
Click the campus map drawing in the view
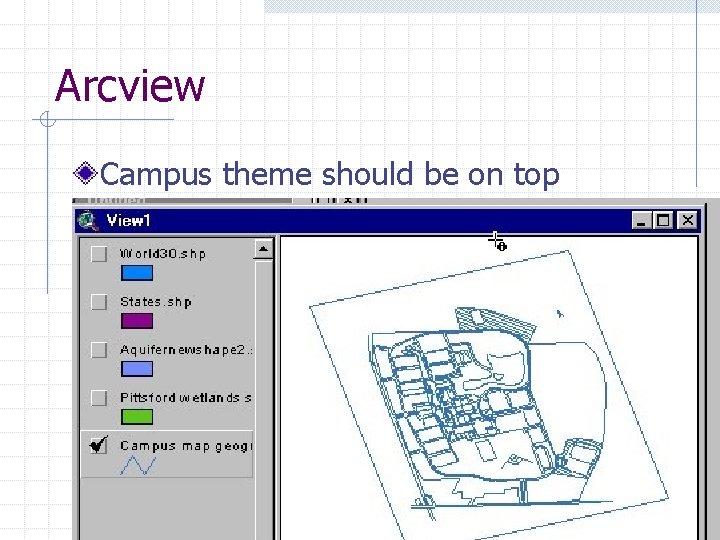tap(488, 395)
